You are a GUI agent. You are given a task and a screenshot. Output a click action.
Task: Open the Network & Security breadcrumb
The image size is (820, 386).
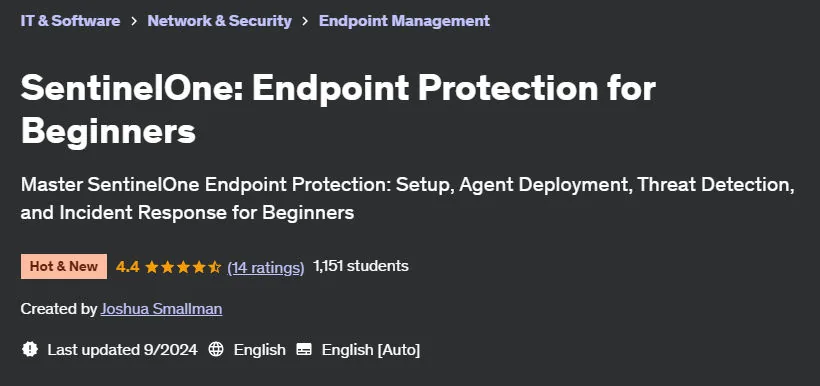click(x=220, y=21)
